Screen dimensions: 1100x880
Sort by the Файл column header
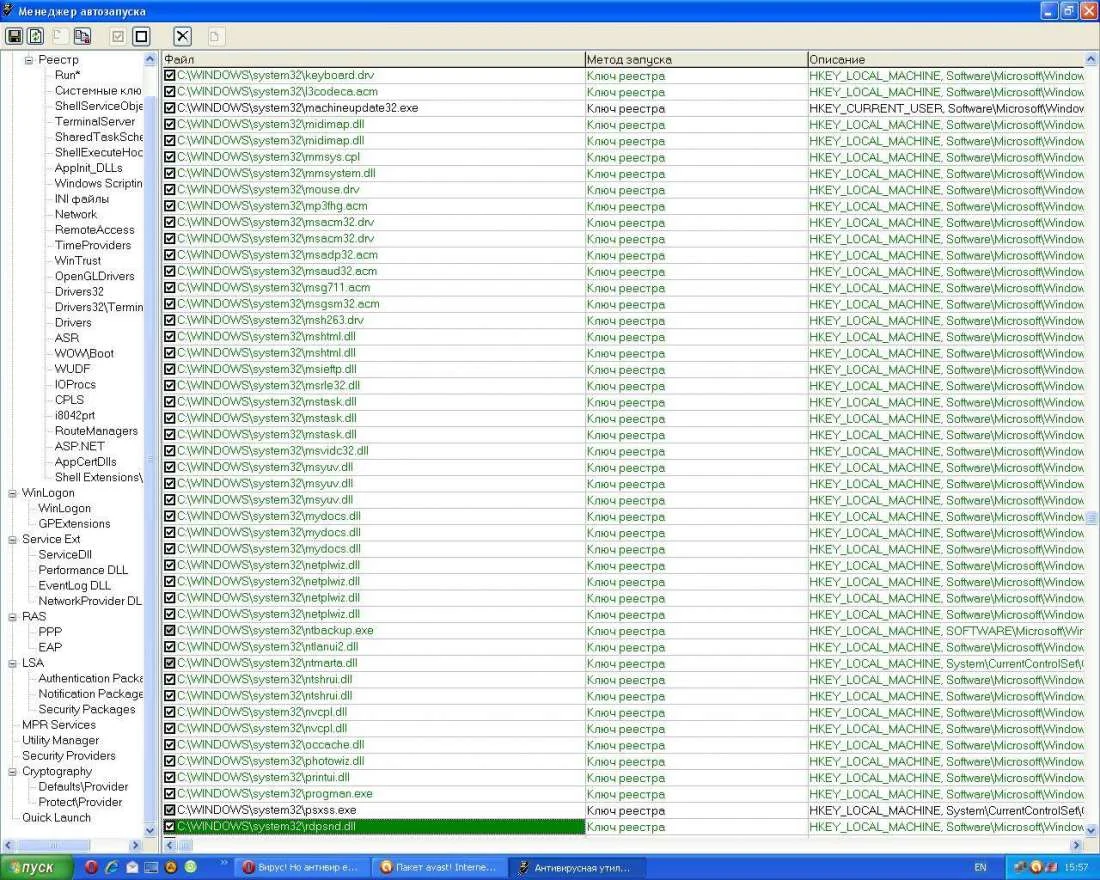pyautogui.click(x=373, y=60)
